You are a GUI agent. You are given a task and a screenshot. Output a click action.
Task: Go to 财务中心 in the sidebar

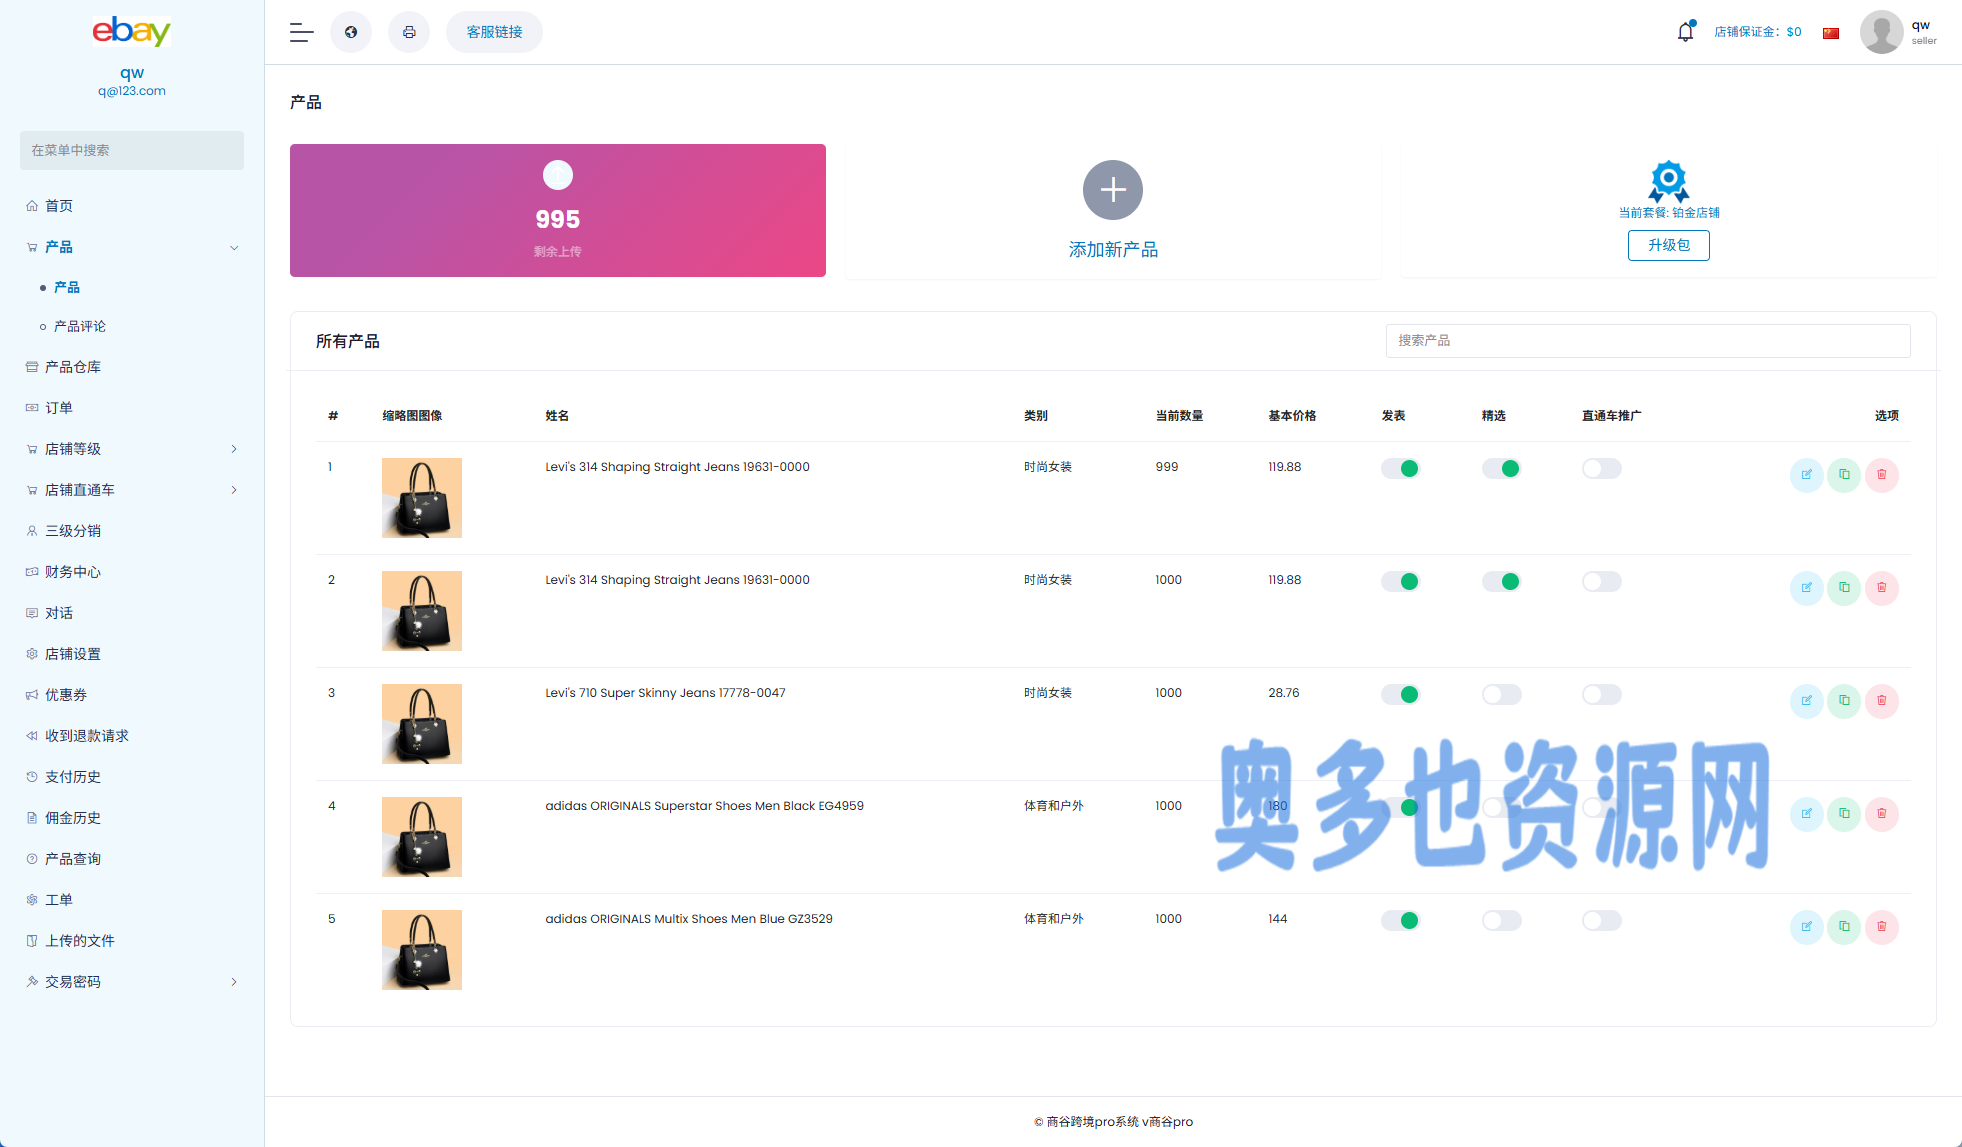coord(73,572)
